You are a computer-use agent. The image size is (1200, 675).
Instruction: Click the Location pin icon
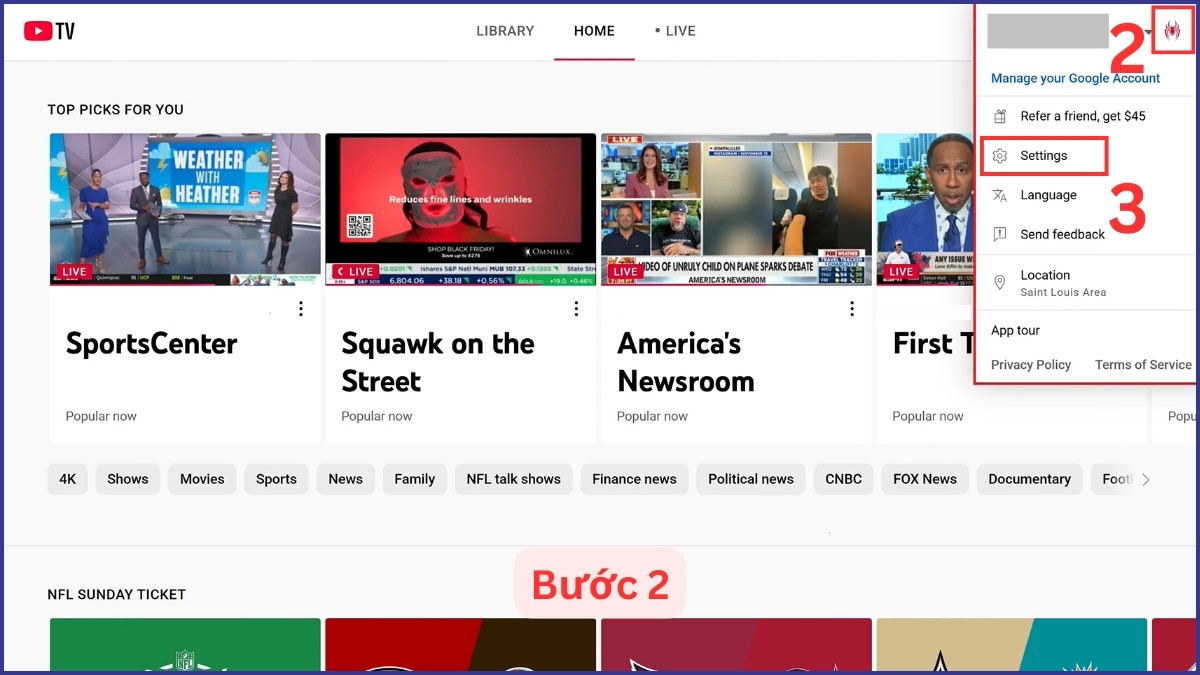tap(999, 283)
